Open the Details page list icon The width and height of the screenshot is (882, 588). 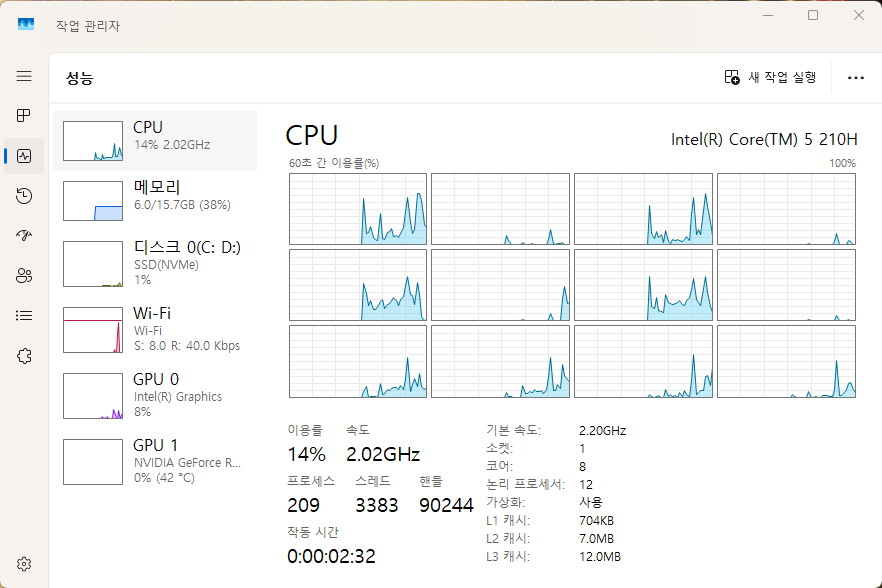(24, 316)
